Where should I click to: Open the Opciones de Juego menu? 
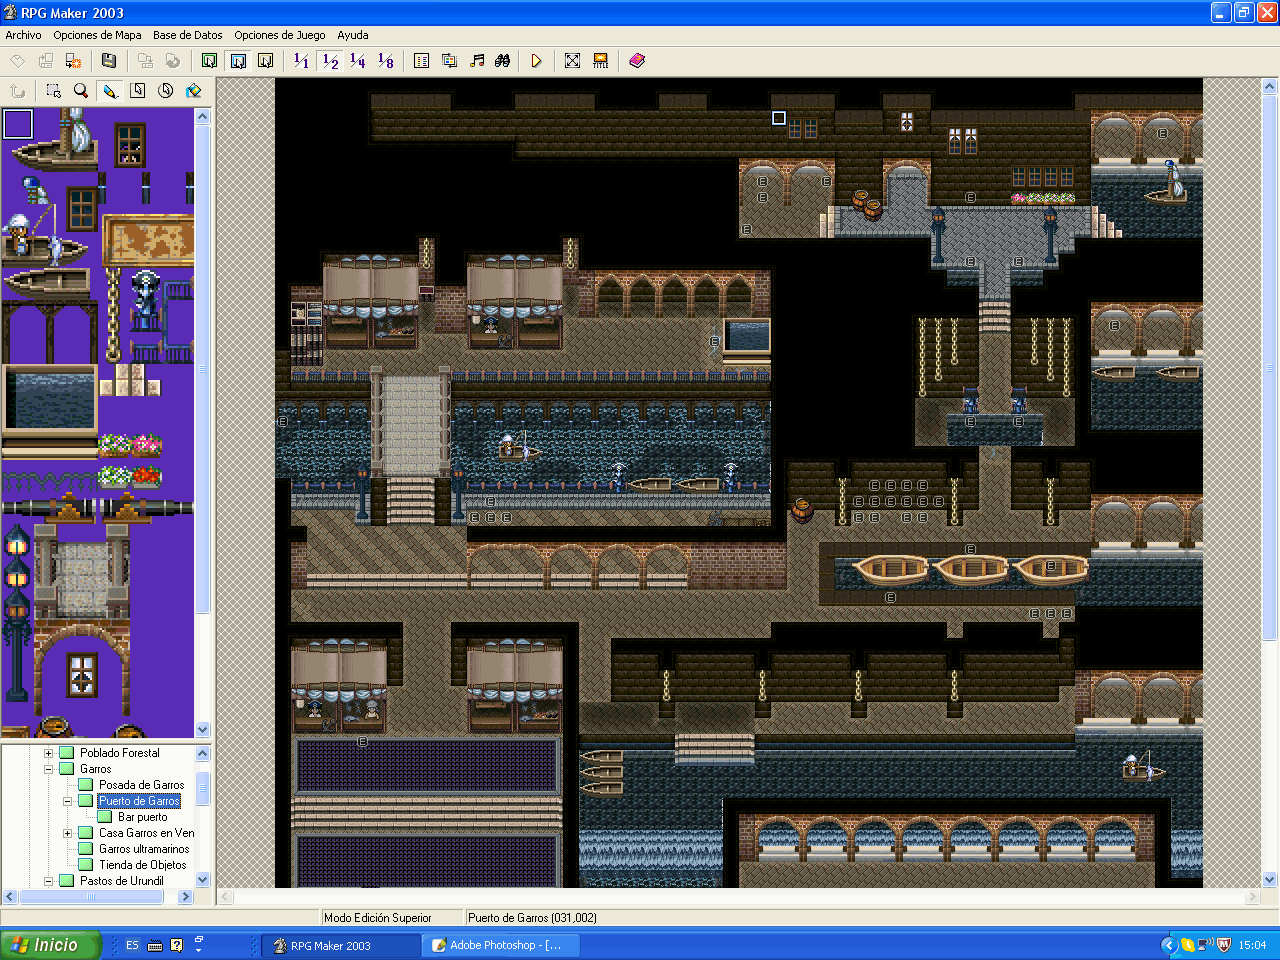(280, 35)
